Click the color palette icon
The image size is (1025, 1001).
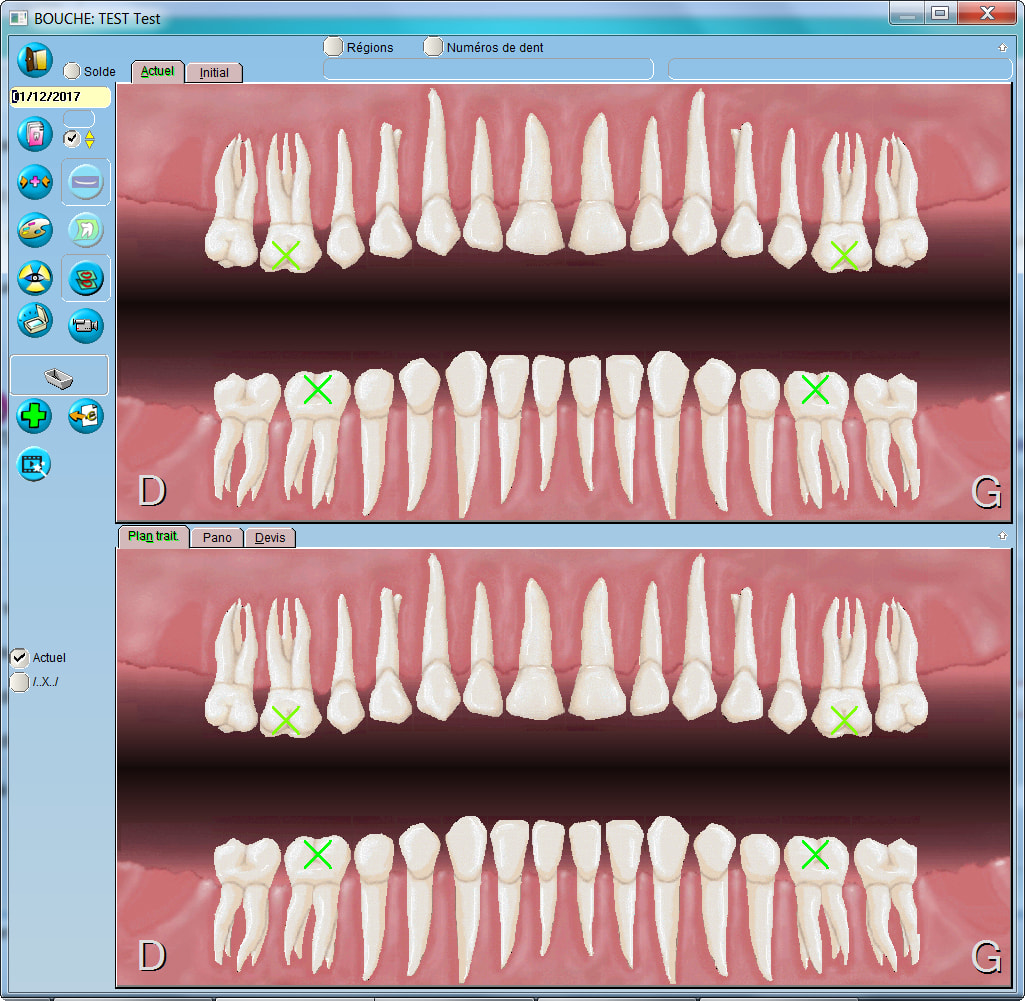pos(35,231)
